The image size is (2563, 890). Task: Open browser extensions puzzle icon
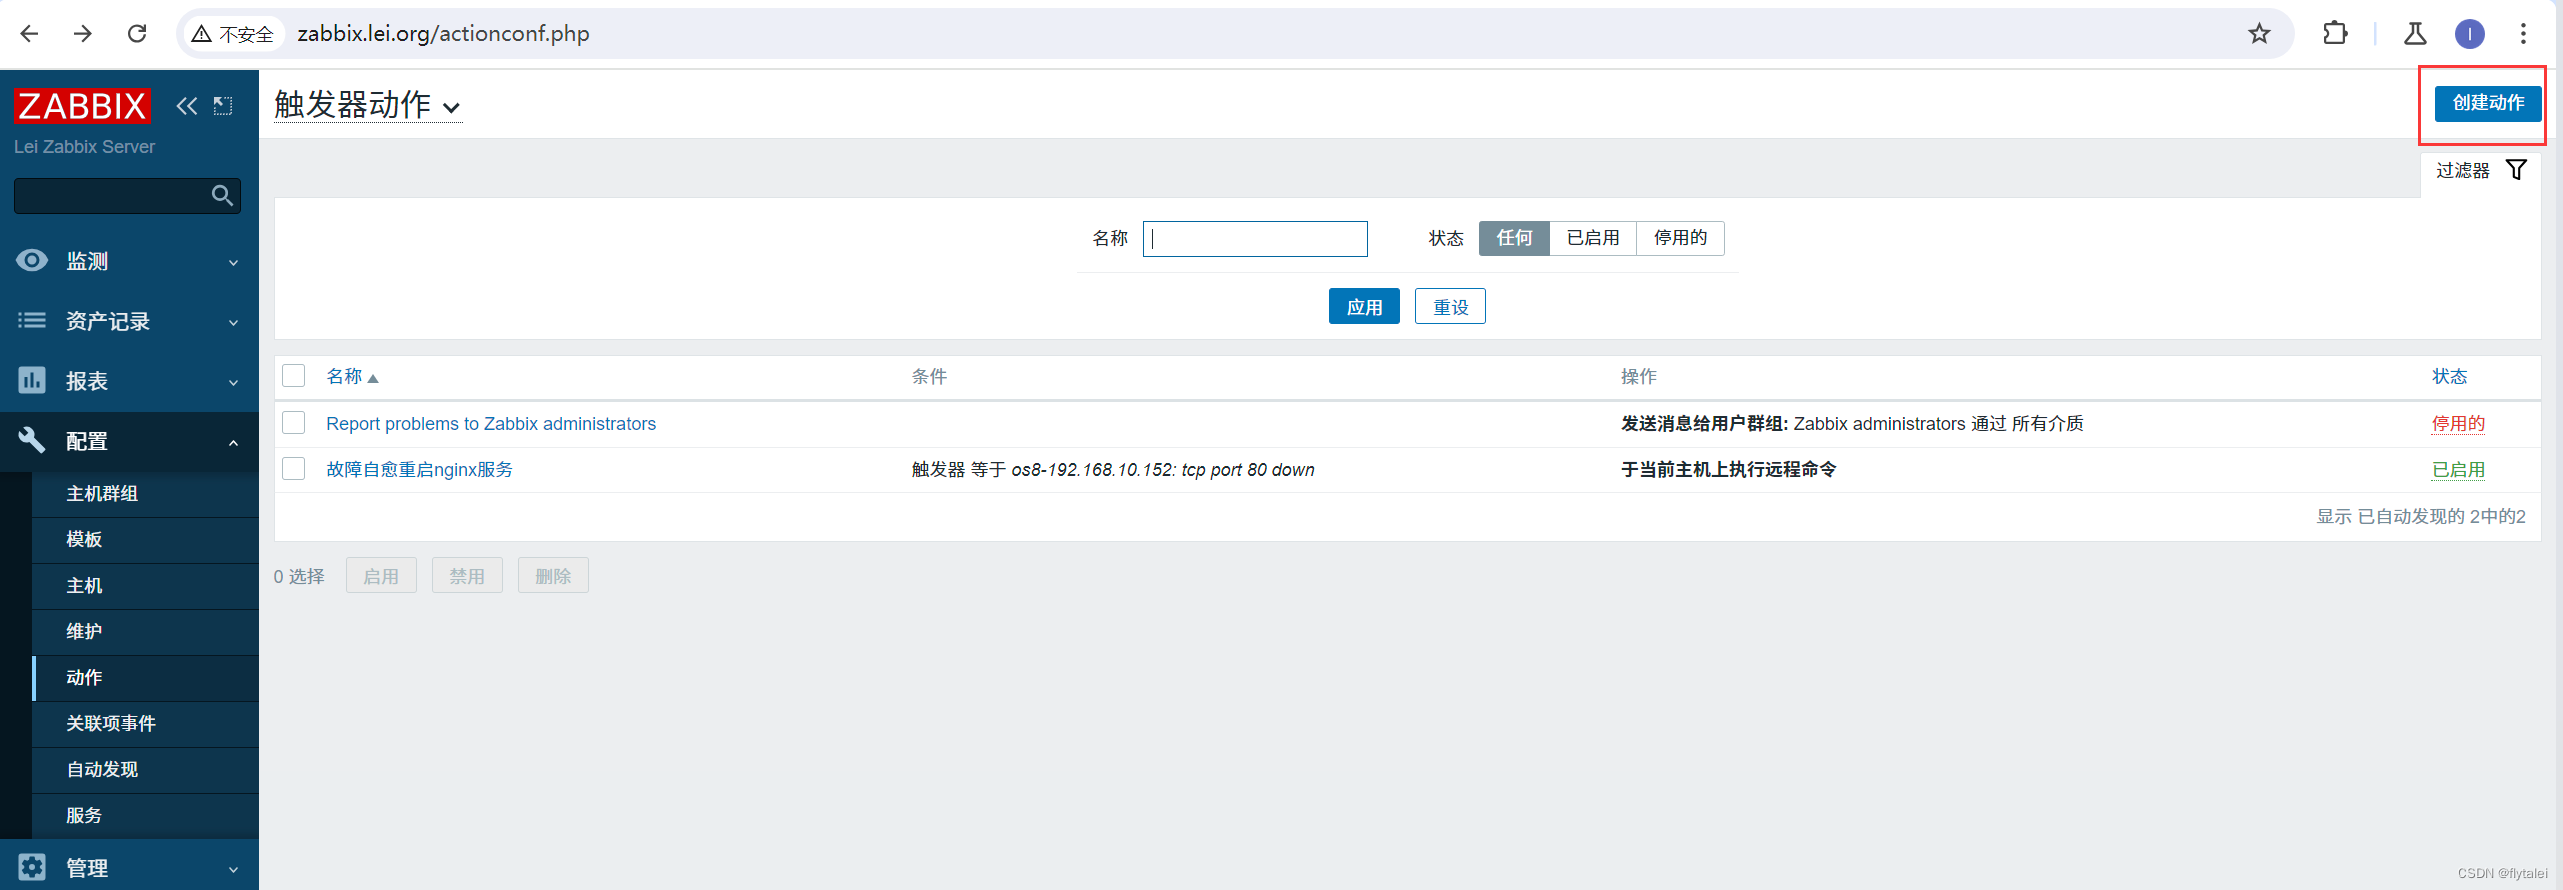[x=2335, y=34]
